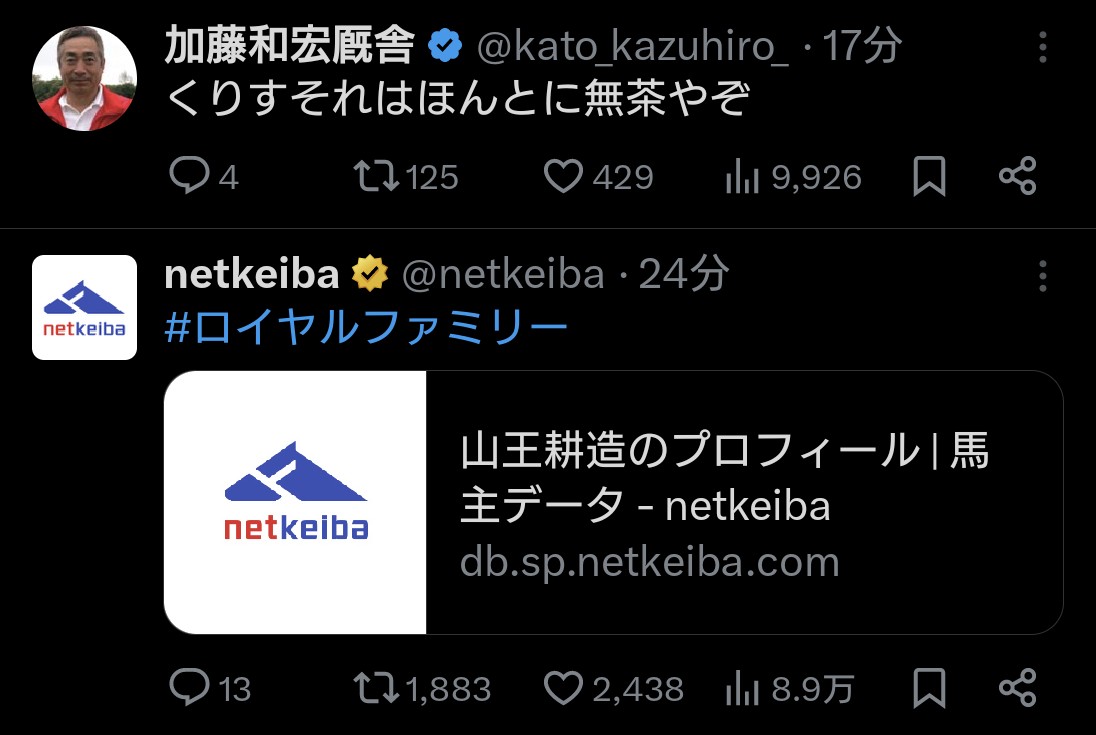This screenshot has width=1096, height=735.
Task: Retweet the netkeiba post
Action: (374, 687)
